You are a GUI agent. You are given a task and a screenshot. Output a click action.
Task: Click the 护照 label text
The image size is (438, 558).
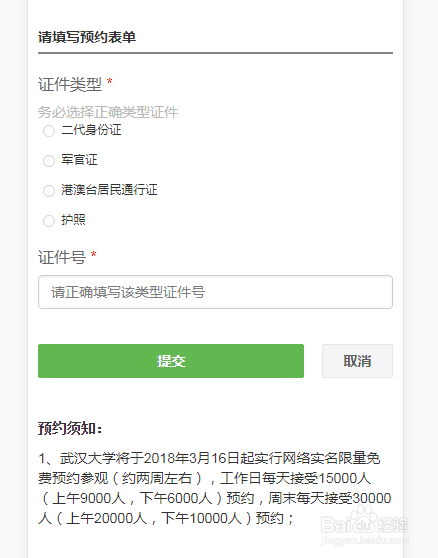73,220
